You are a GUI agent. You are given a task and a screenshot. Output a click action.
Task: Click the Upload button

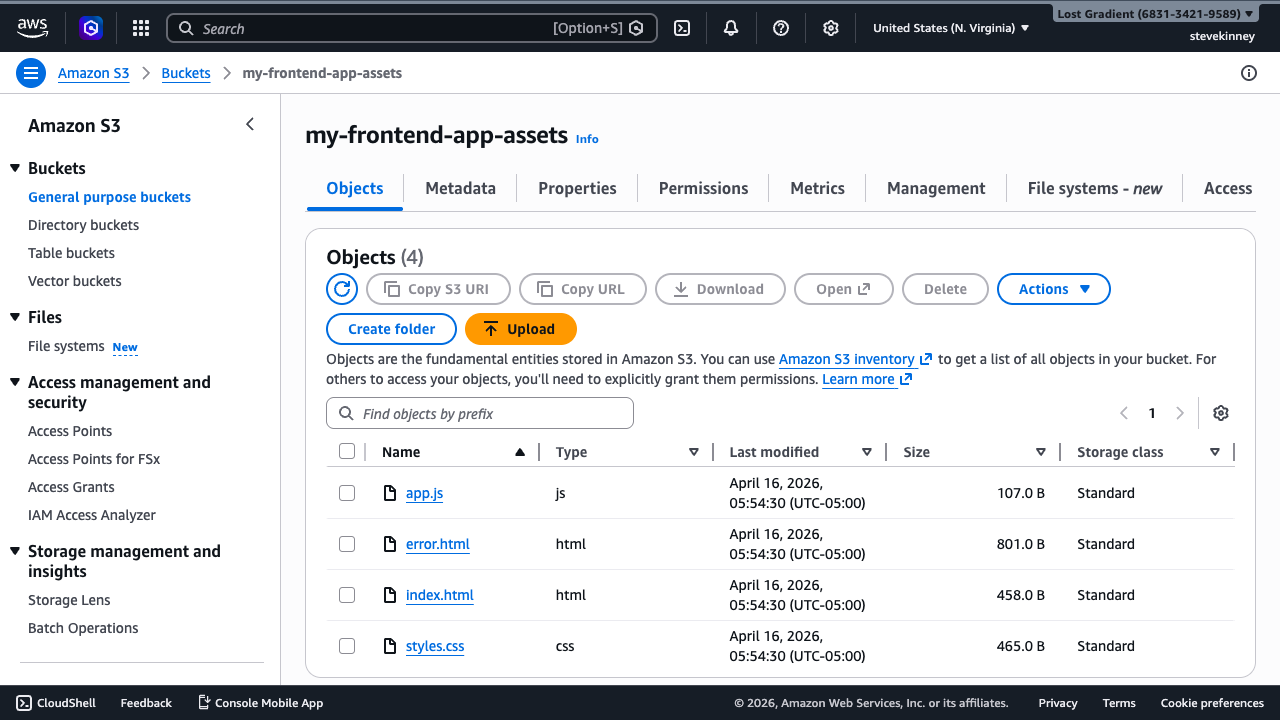[x=521, y=329]
